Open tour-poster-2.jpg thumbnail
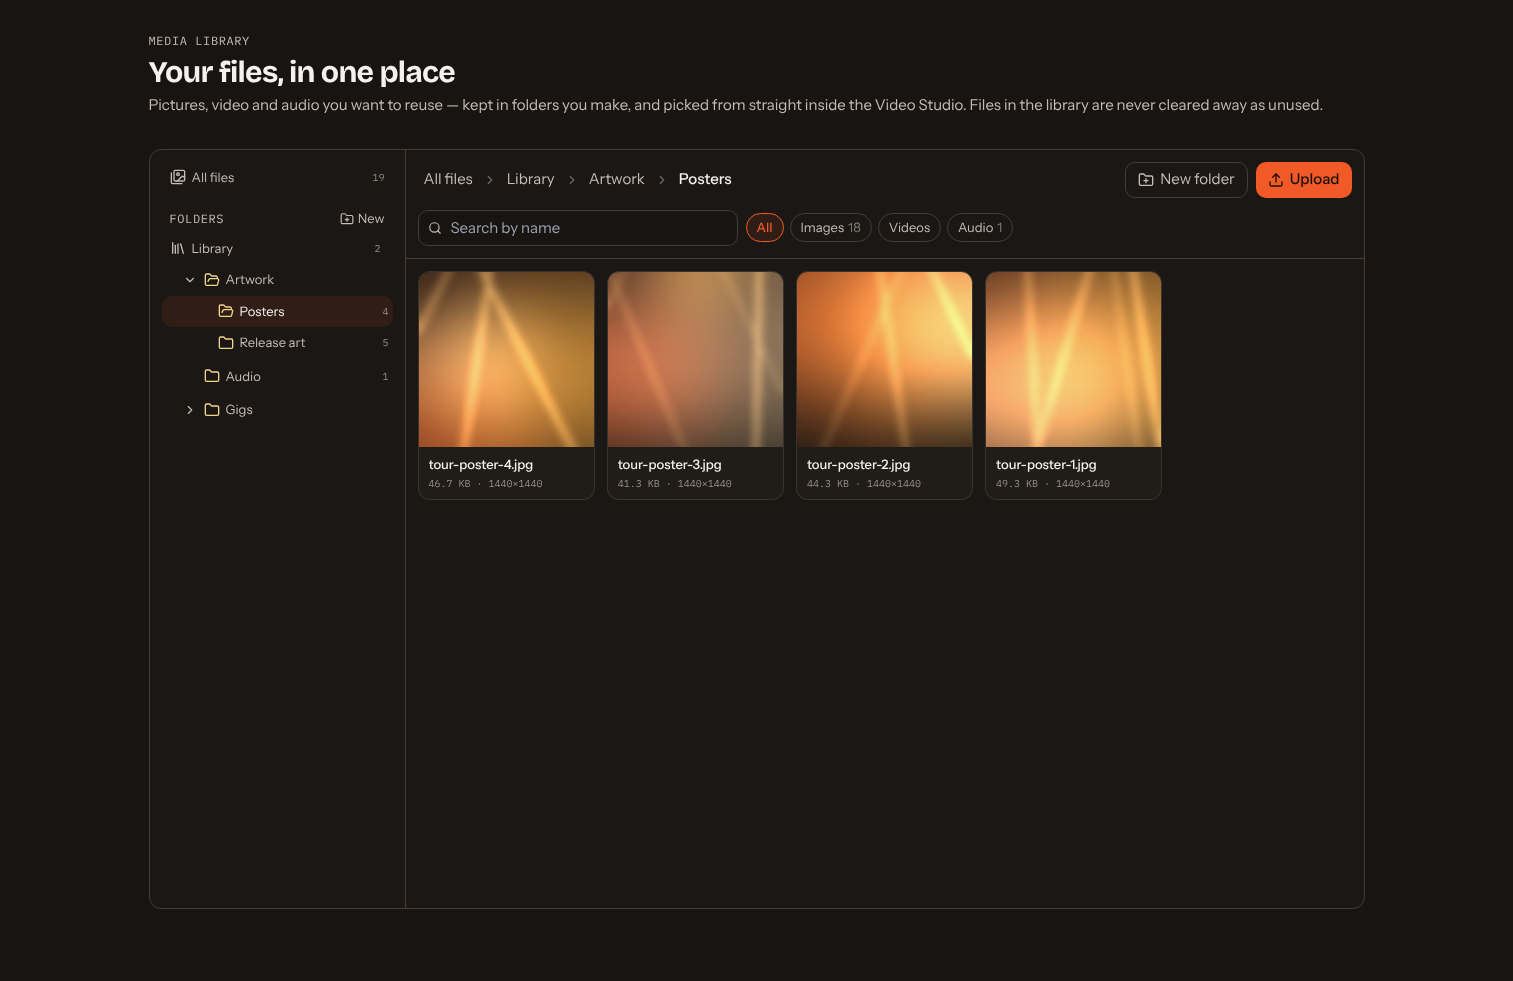 tap(884, 360)
